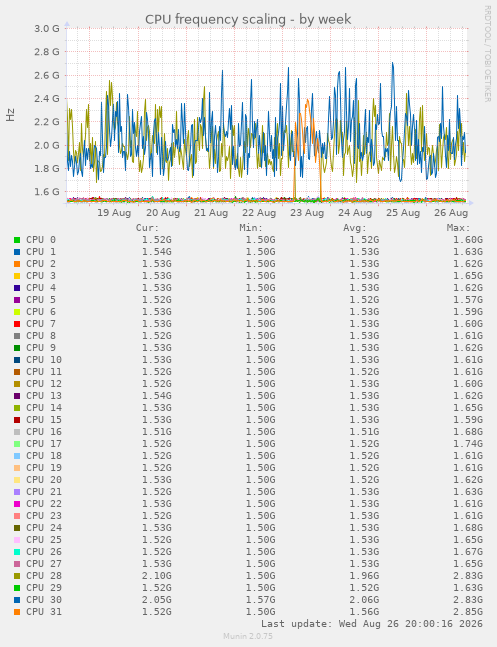497x647 pixels.
Task: Click the CPU 26 cyan legend swatch
Action: click(x=17, y=552)
